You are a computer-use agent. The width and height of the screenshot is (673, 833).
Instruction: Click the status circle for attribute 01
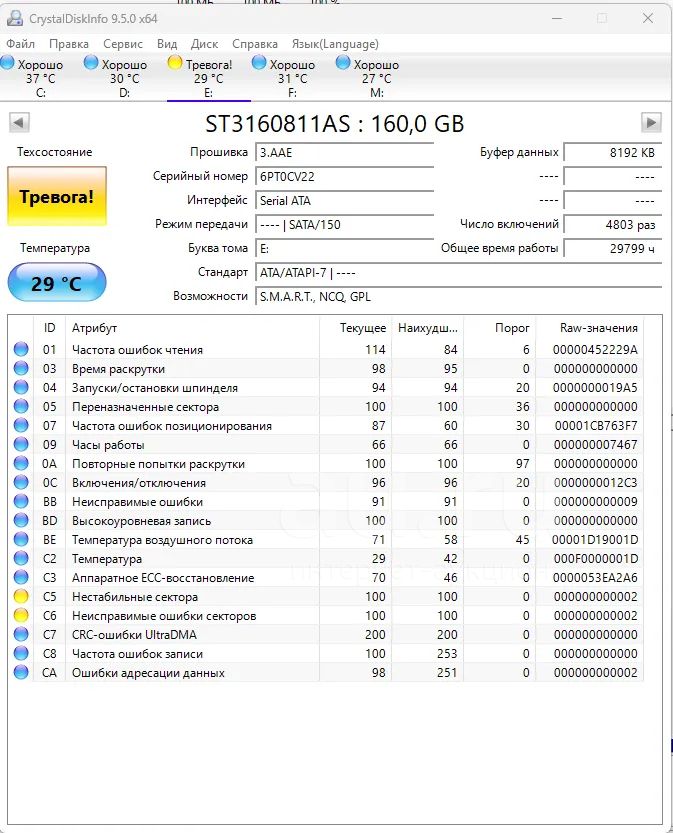click(x=21, y=350)
